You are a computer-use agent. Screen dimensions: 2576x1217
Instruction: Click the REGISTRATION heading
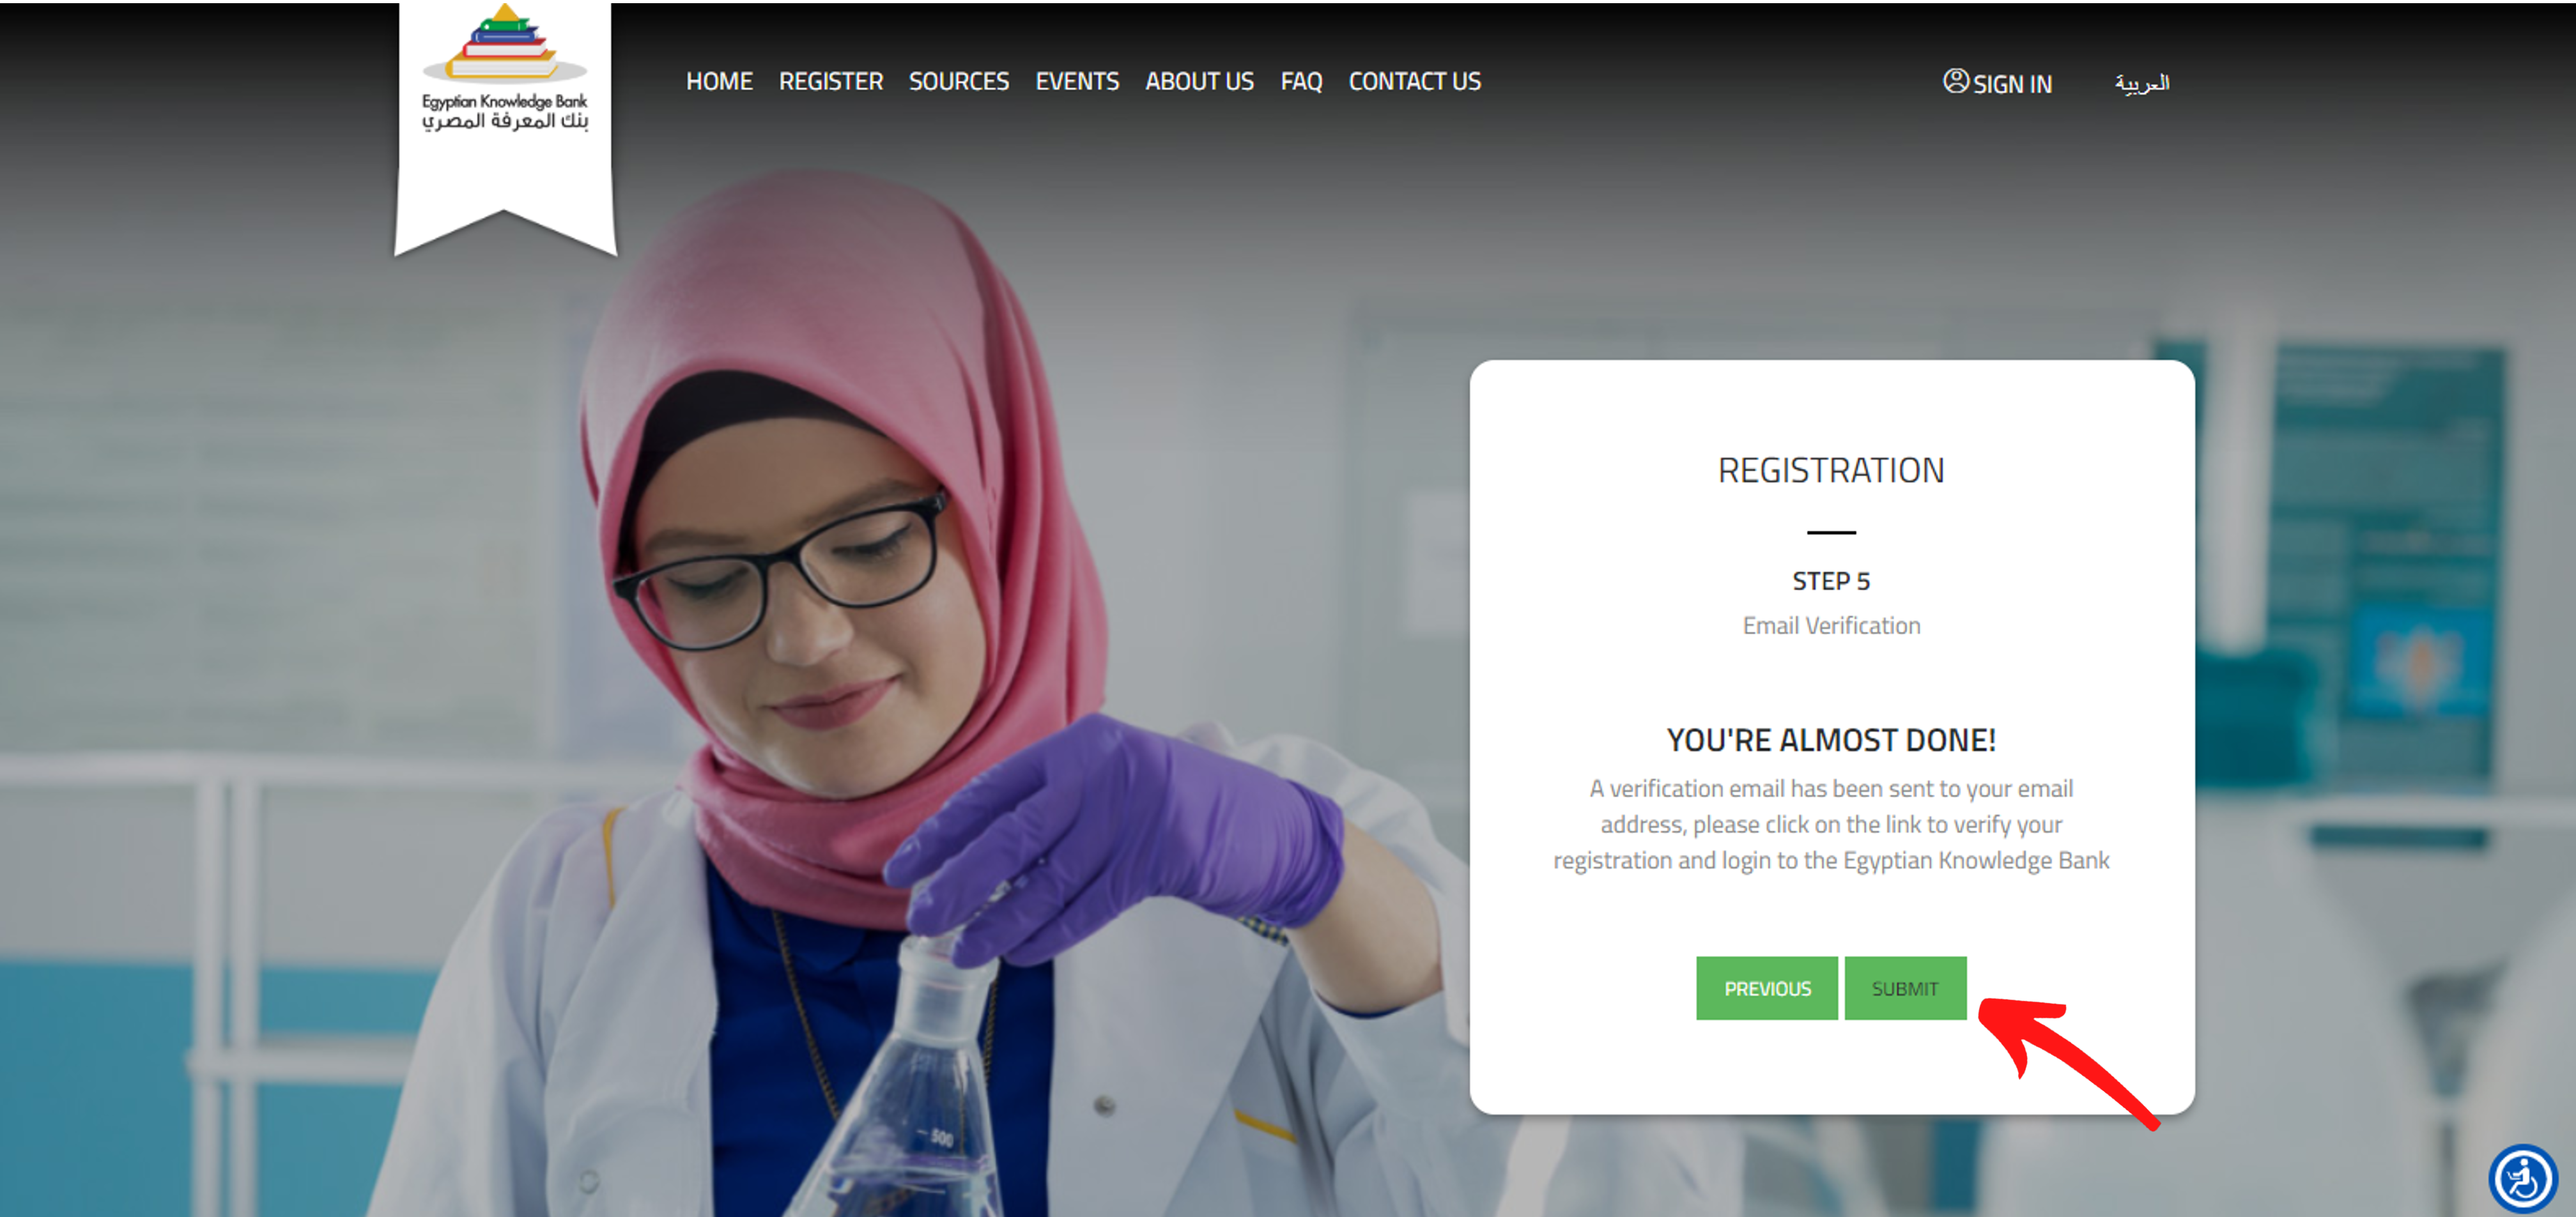coord(1830,470)
